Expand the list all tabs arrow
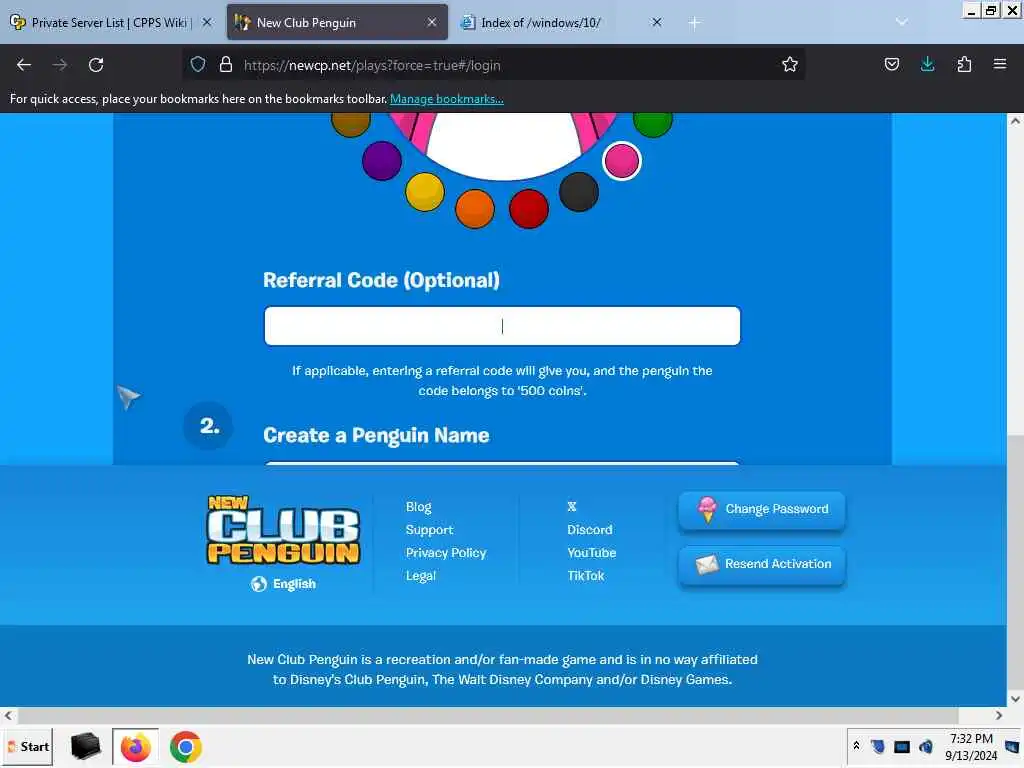The image size is (1024, 768). 902,22
